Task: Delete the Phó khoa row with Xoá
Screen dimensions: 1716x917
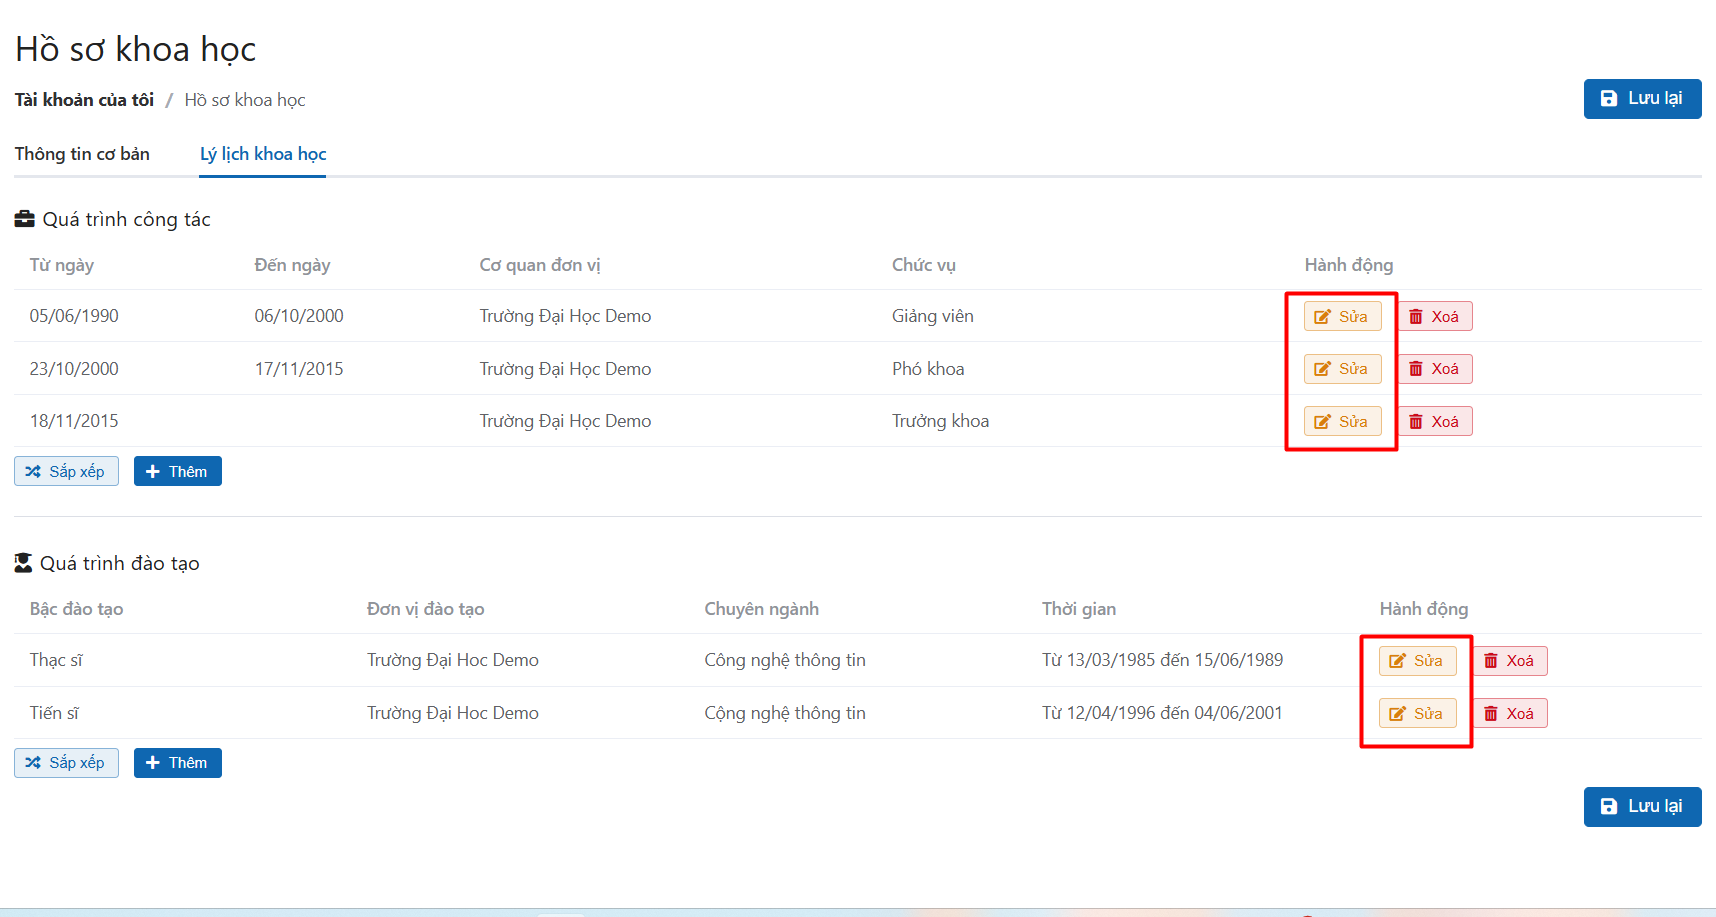Action: (x=1434, y=369)
